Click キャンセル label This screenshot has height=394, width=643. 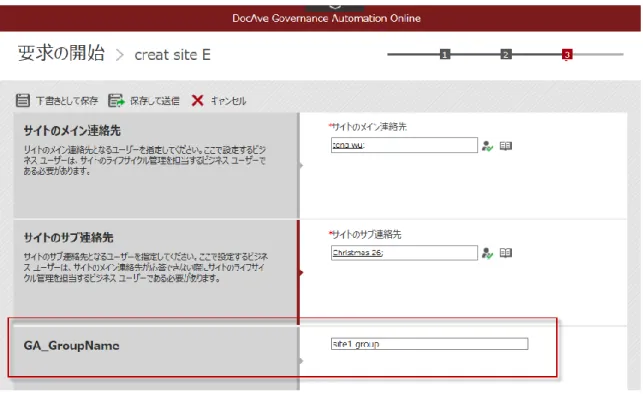(228, 101)
